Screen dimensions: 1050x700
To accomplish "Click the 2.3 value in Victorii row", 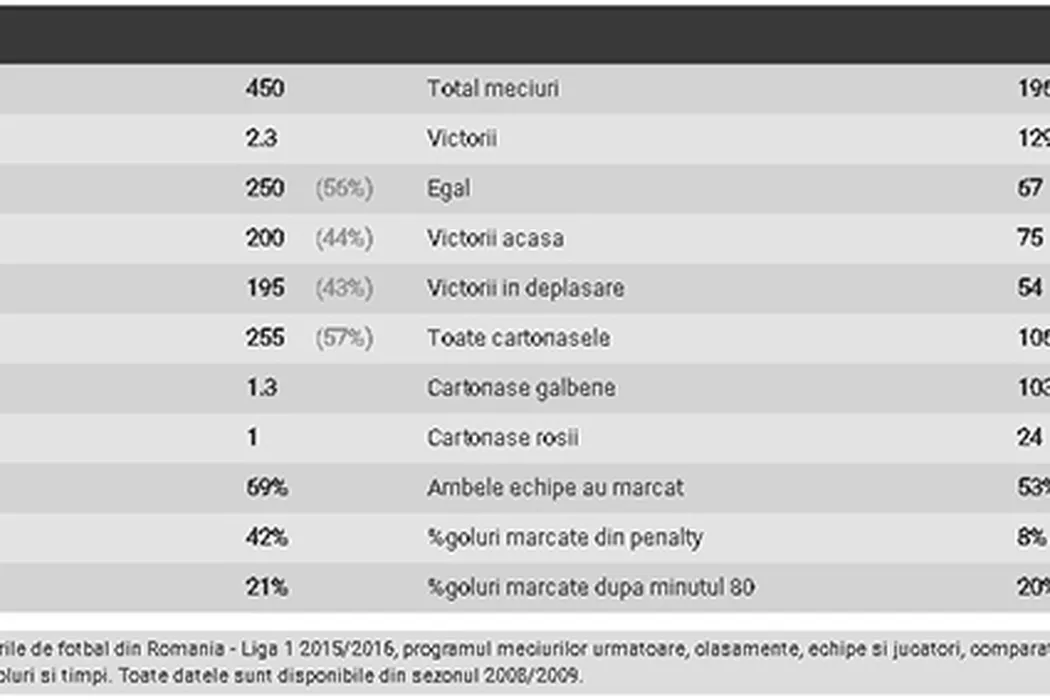I will [261, 138].
